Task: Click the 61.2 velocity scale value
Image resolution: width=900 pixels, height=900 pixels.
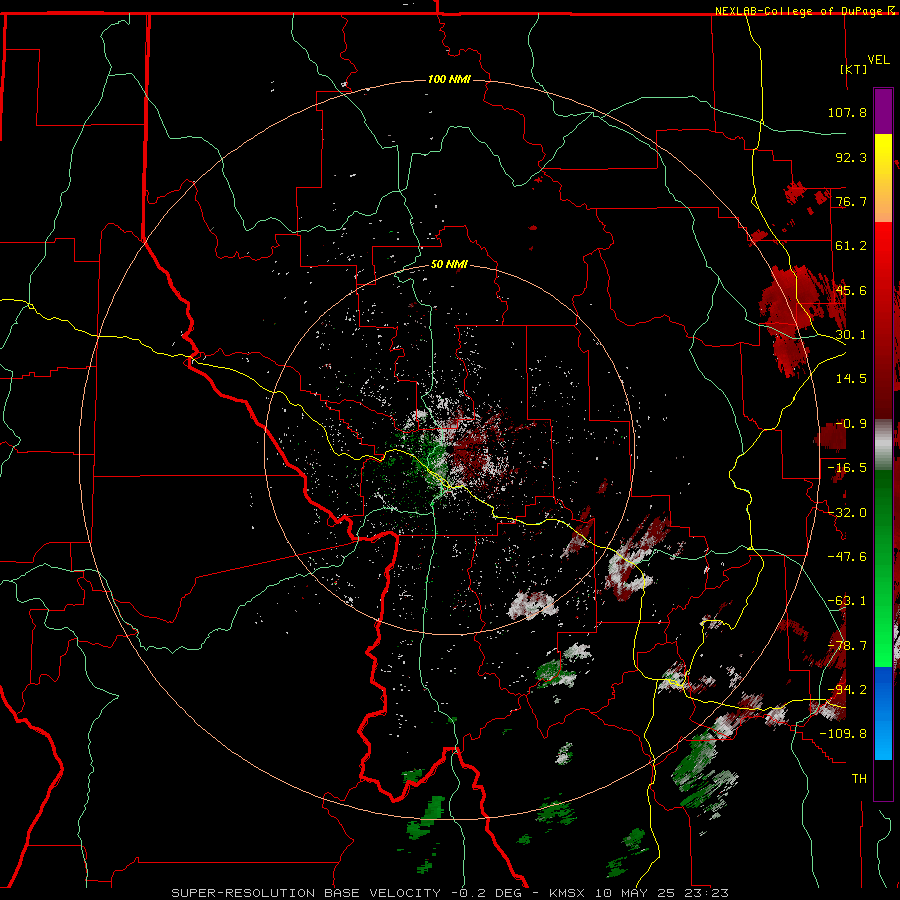Action: 851,246
